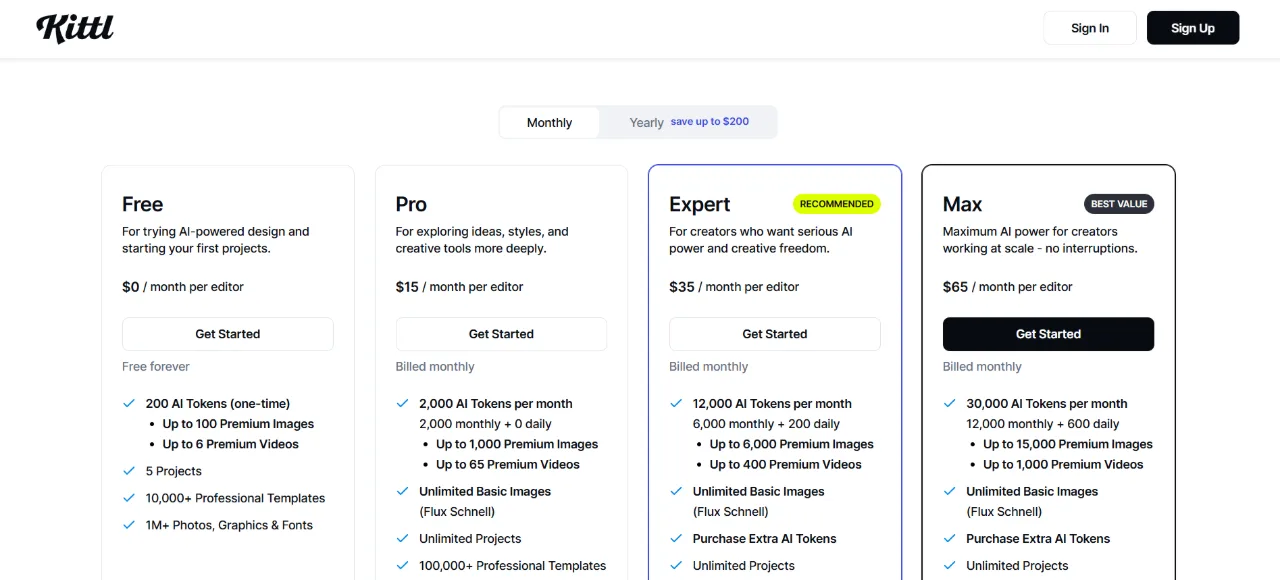This screenshot has height=580, width=1280.
Task: Open the Sign In page
Action: coord(1090,28)
